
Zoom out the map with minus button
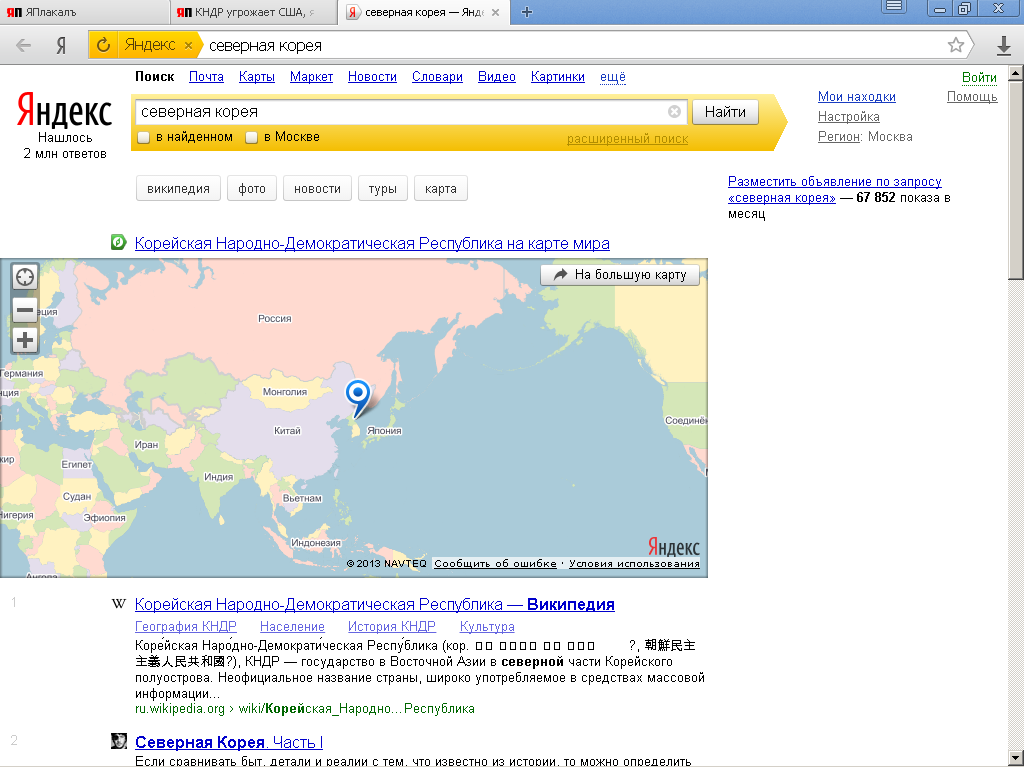point(25,309)
